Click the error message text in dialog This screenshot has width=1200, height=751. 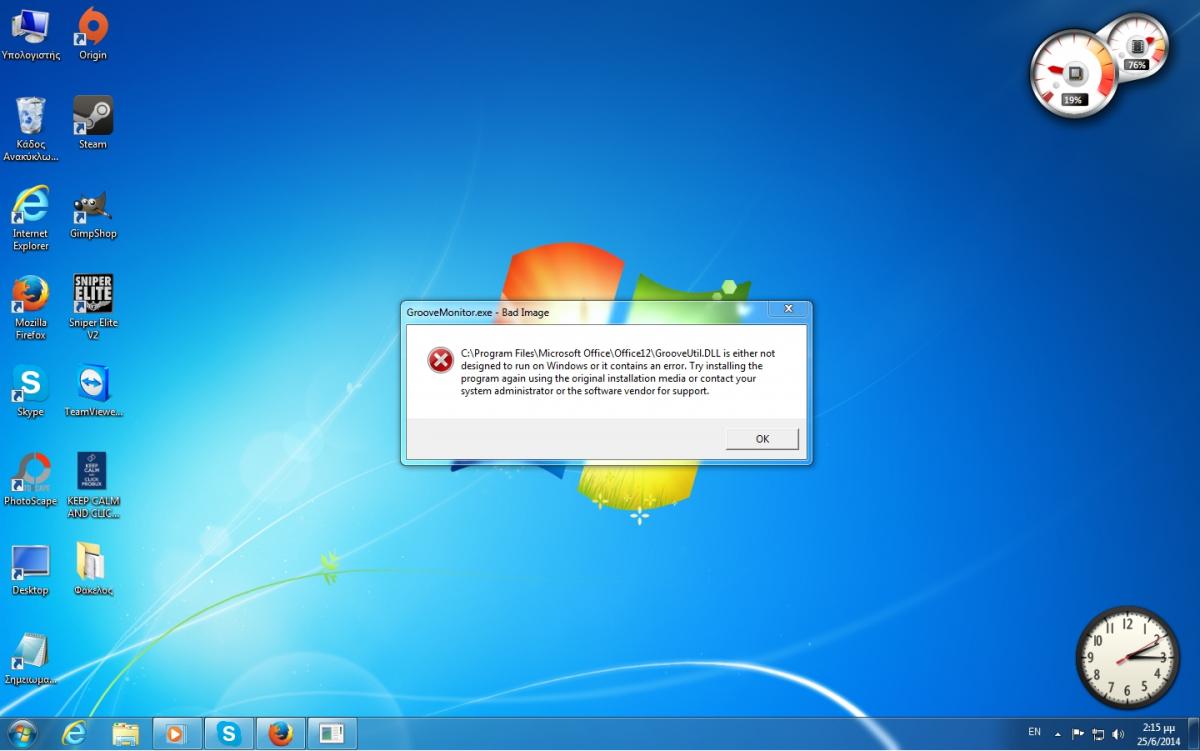(x=618, y=372)
